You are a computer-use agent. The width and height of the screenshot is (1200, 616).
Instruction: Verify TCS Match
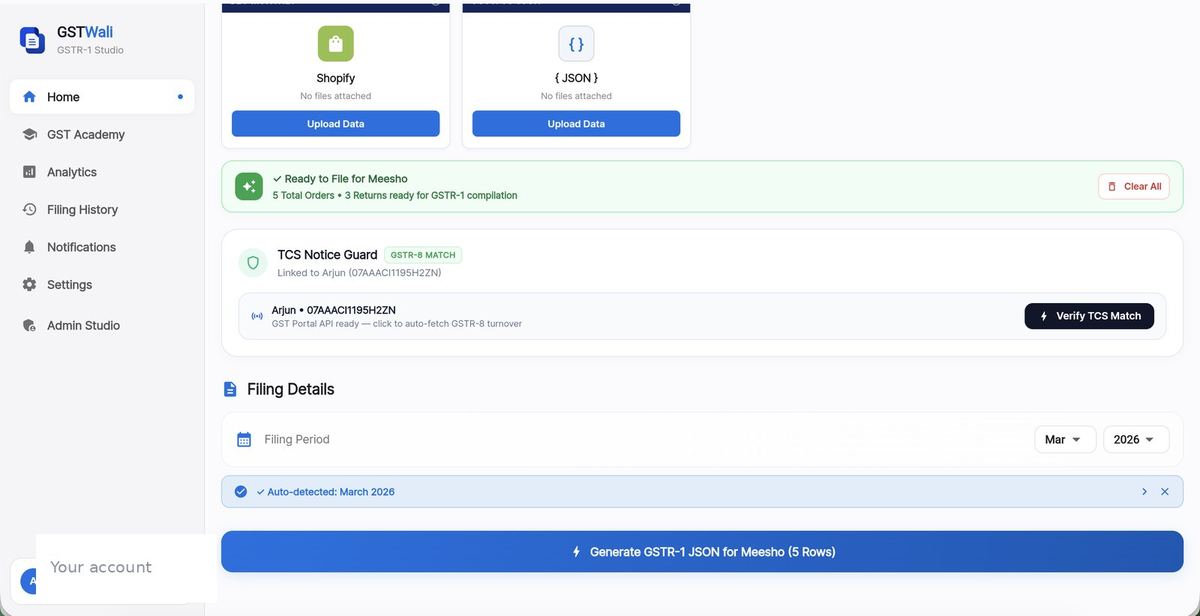click(x=1089, y=316)
